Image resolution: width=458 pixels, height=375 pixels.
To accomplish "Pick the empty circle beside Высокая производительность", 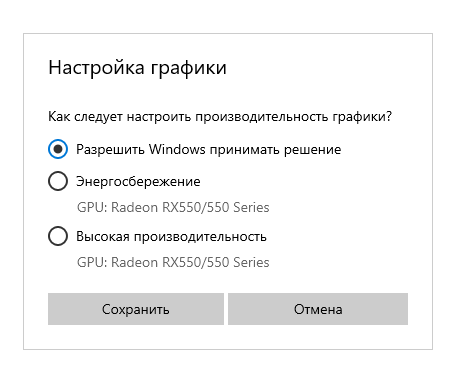I will point(58,236).
